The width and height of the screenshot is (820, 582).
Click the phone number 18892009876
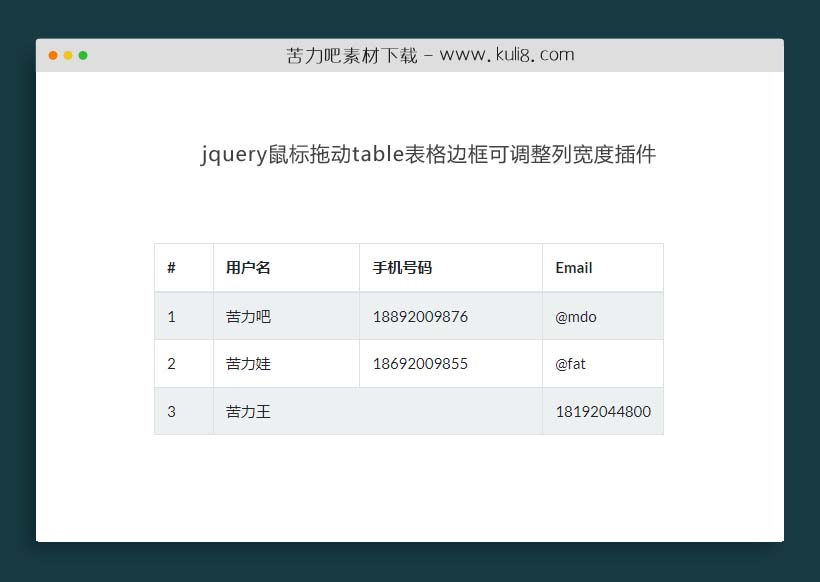pyautogui.click(x=419, y=315)
